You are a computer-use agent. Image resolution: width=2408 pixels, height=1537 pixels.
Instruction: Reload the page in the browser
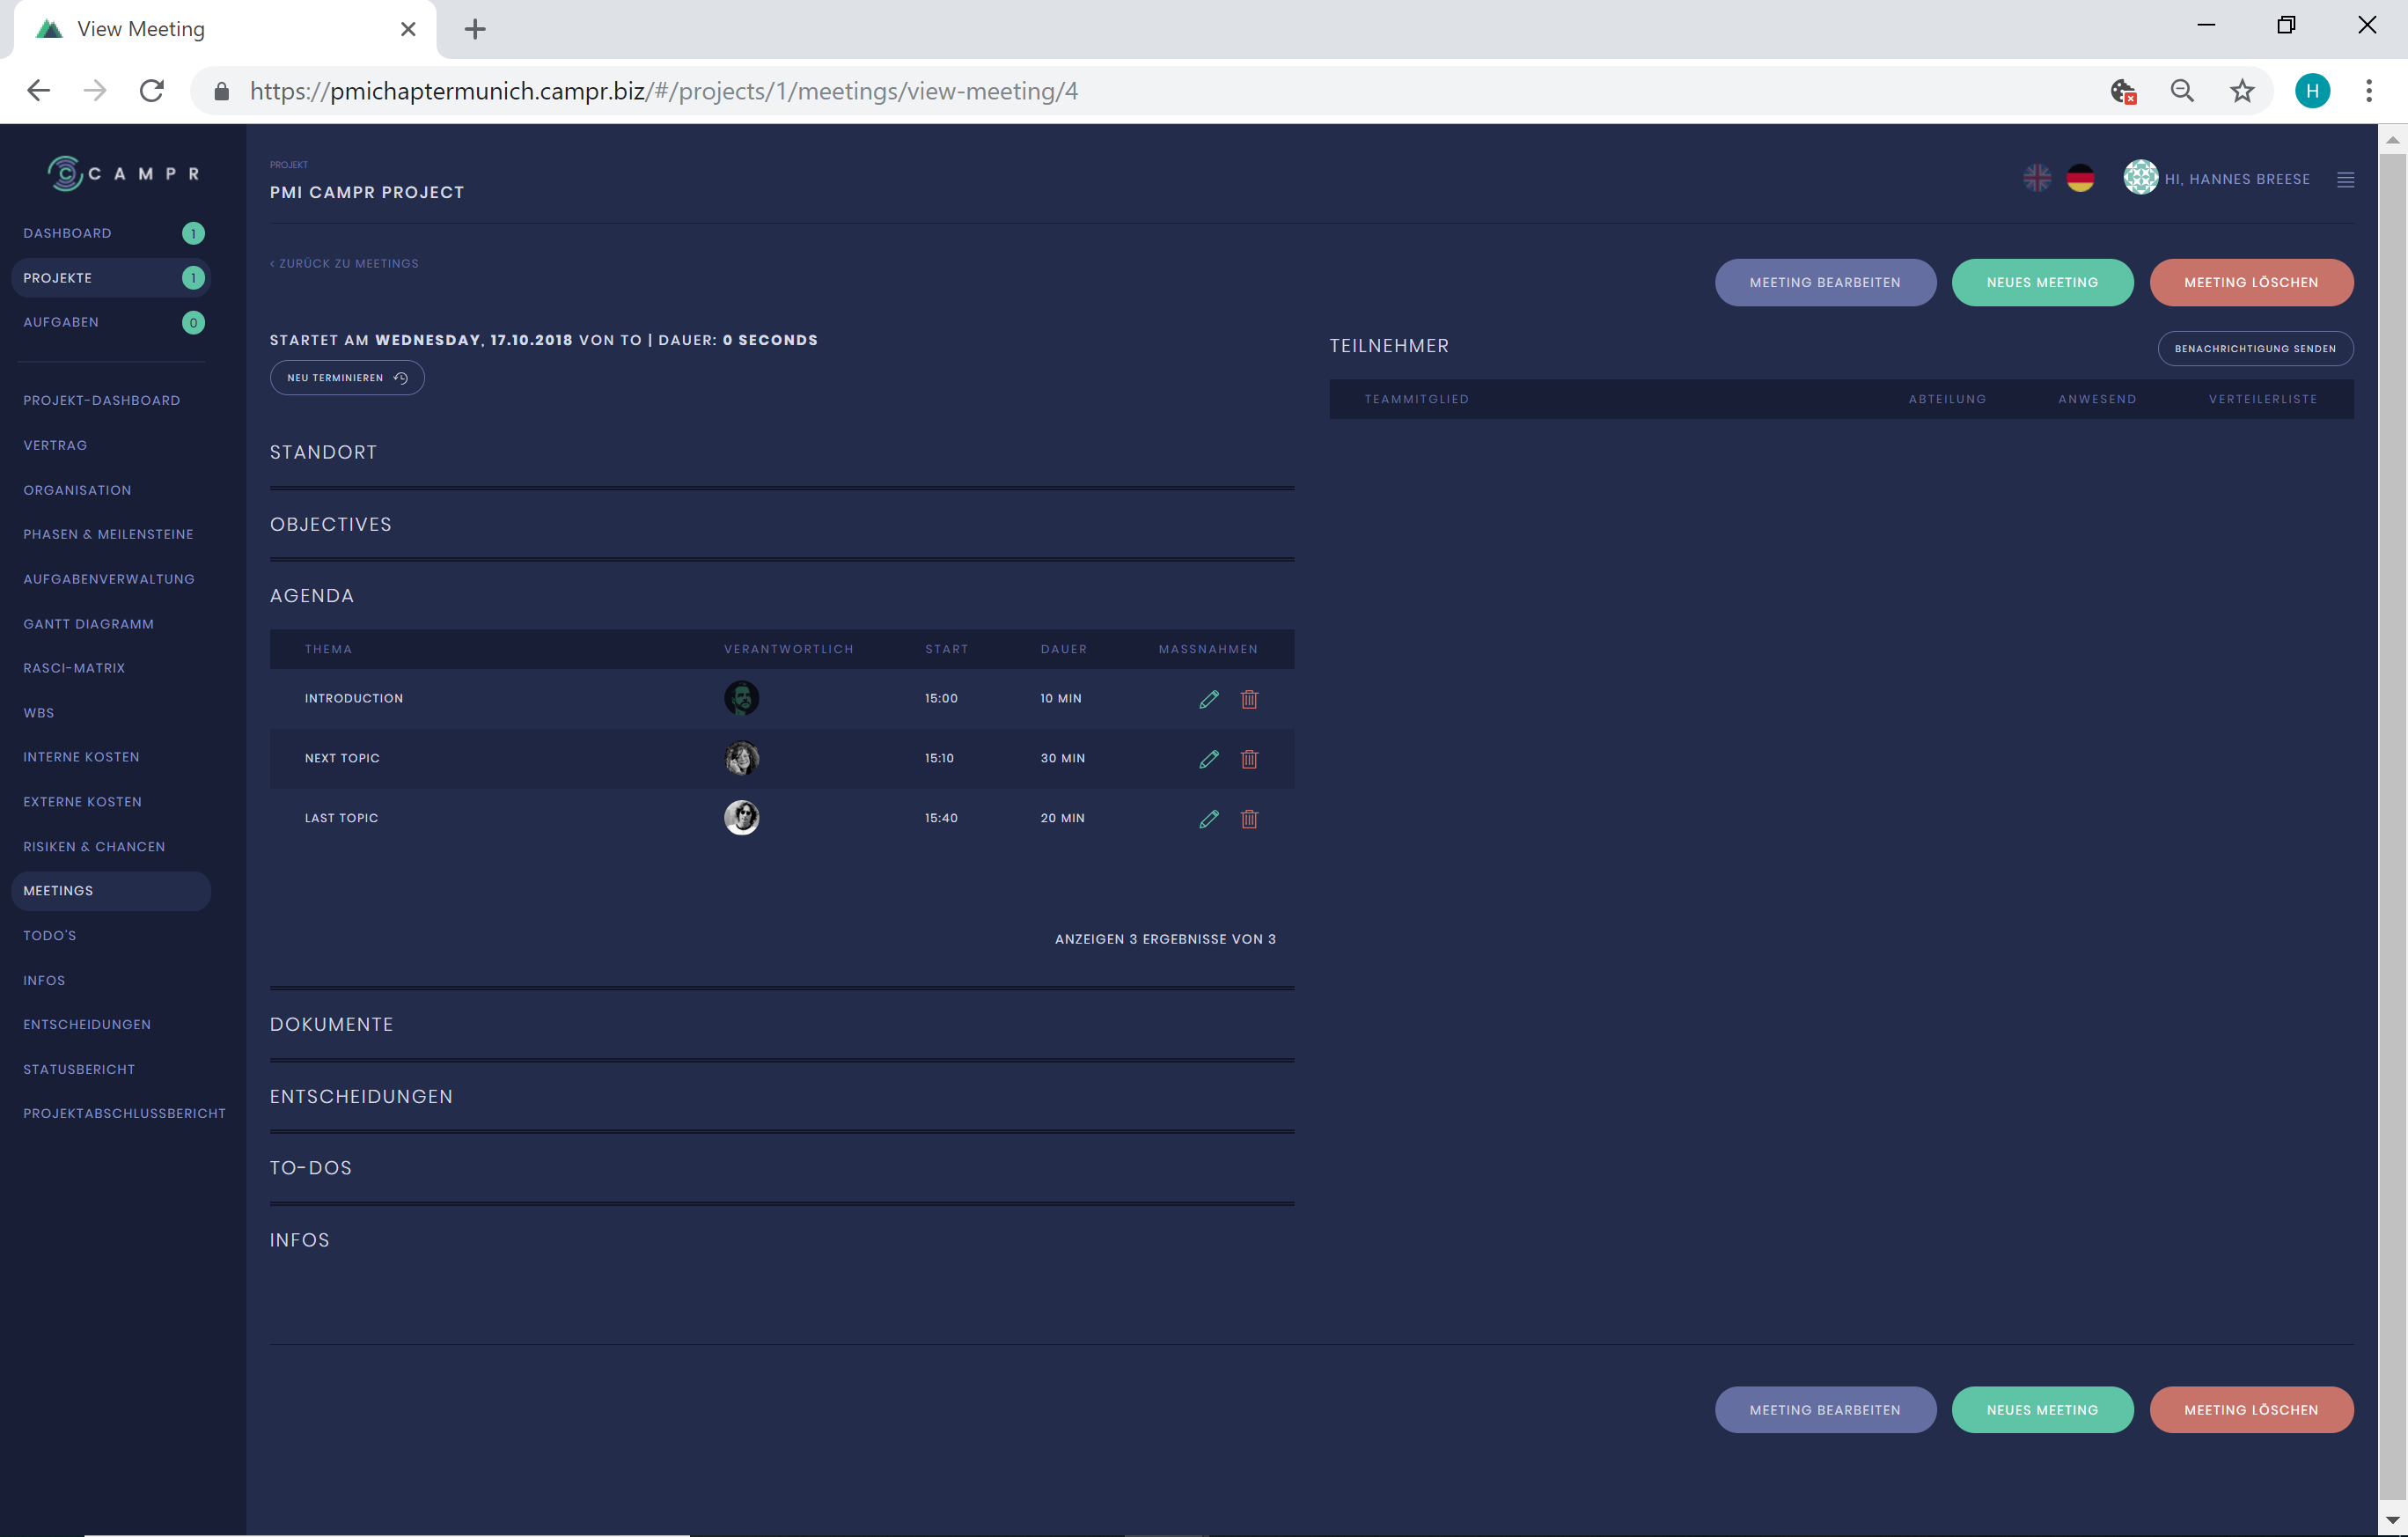152,91
